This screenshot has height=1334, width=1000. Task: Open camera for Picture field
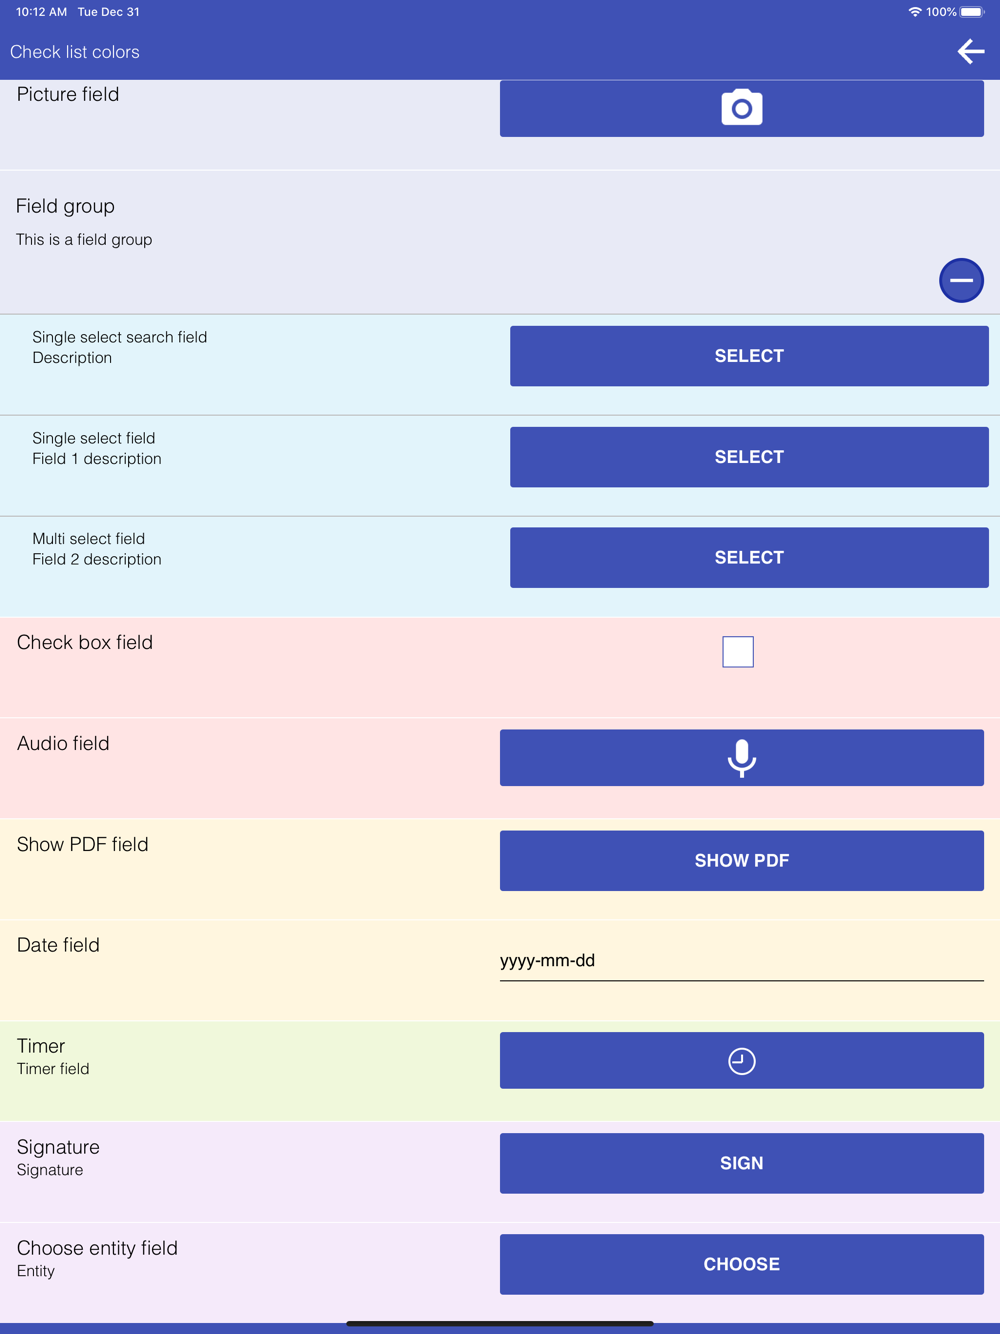click(x=742, y=108)
